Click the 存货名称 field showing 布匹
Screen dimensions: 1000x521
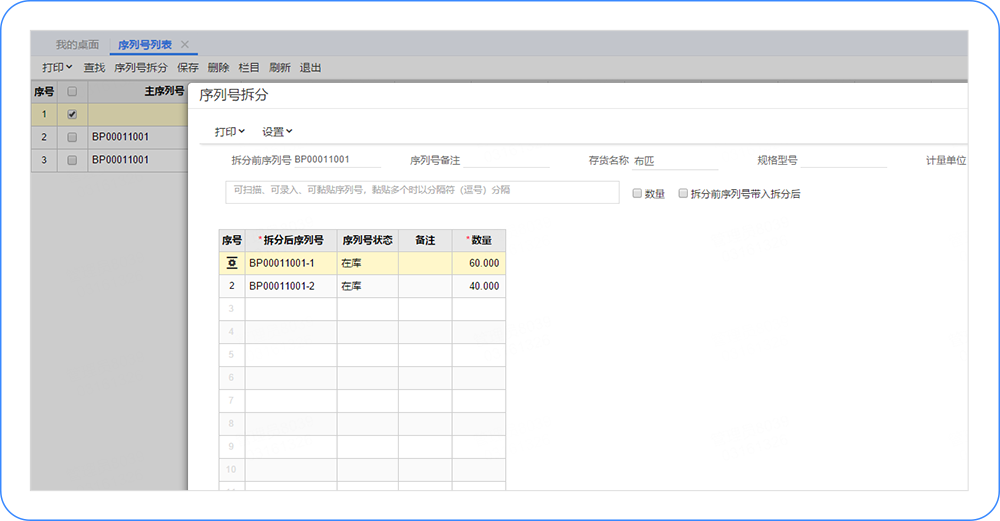click(x=675, y=161)
